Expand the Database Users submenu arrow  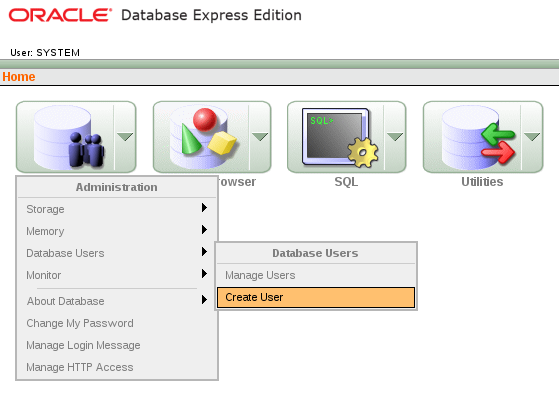pyautogui.click(x=204, y=251)
